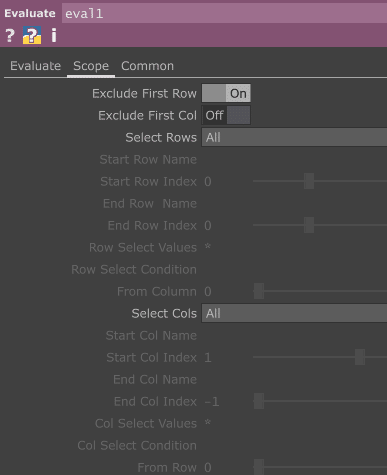Click the Col Select Values field
This screenshot has height=475, width=387.
pyautogui.click(x=294, y=423)
